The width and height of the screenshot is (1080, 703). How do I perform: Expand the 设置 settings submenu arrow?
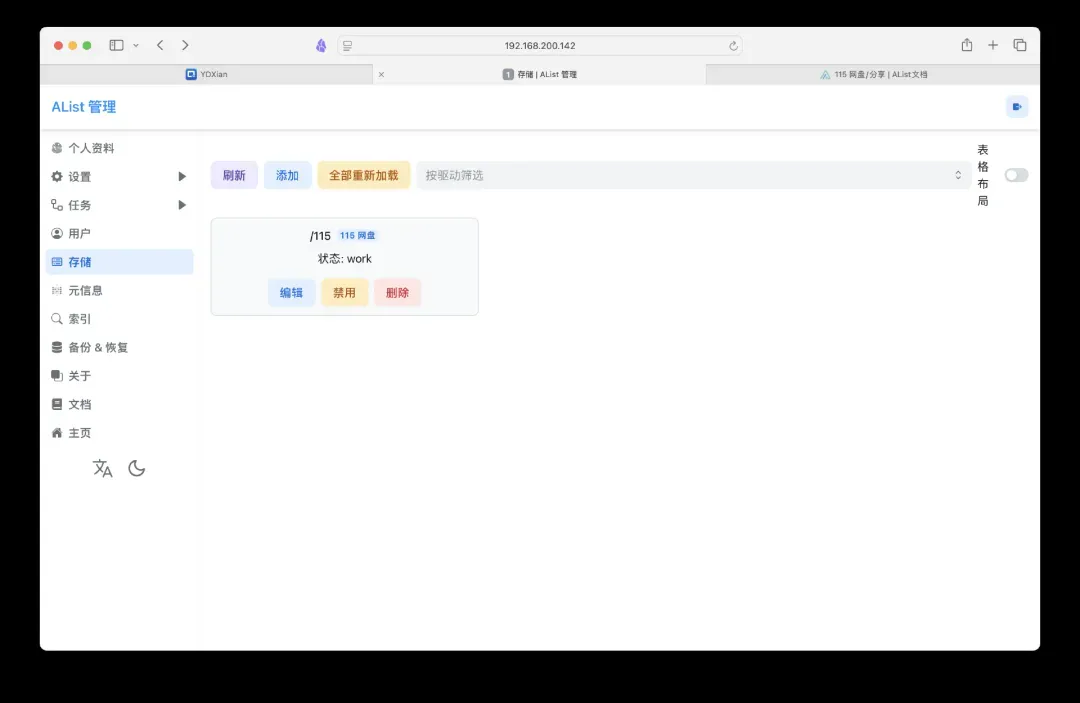pos(182,177)
